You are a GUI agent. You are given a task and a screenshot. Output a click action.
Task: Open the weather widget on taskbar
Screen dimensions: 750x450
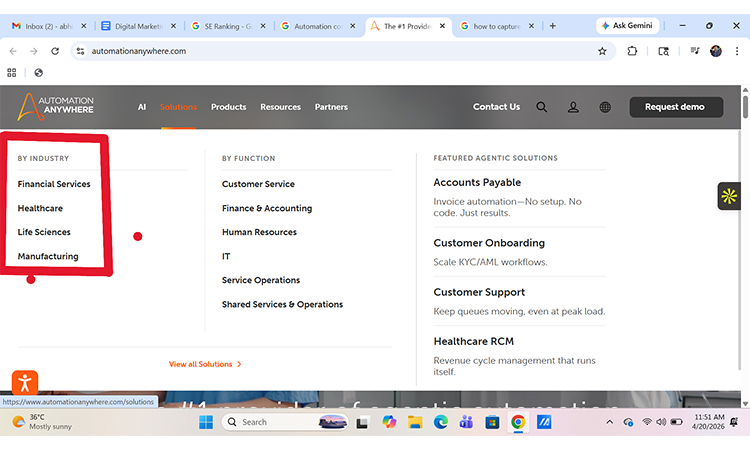tap(42, 422)
